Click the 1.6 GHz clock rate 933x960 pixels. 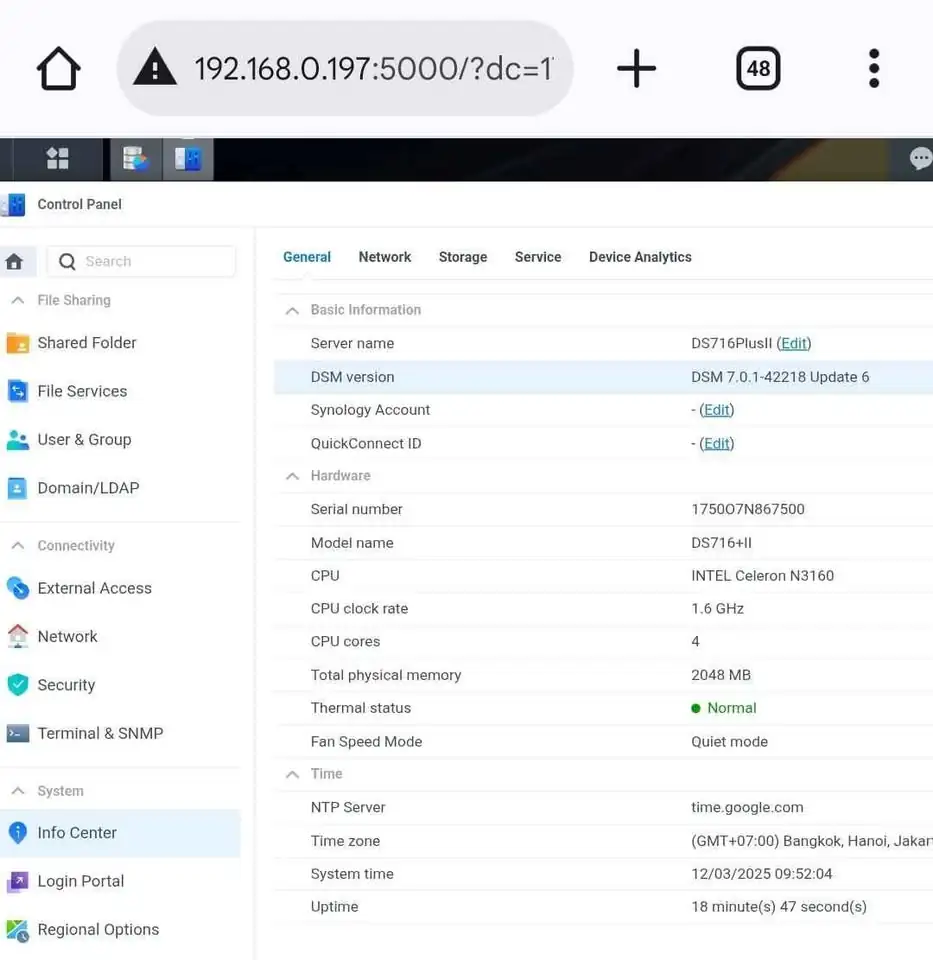718,609
